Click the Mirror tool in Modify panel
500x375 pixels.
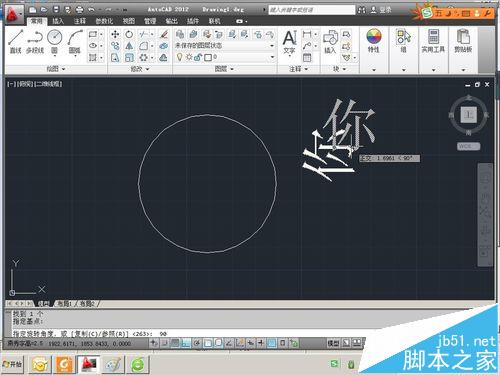129,46
